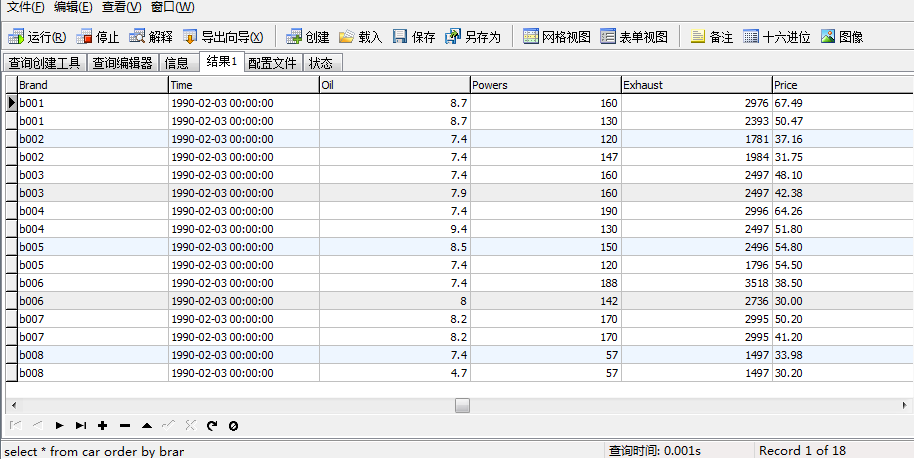Go to previous record arrow
914x459 pixels.
pos(38,426)
